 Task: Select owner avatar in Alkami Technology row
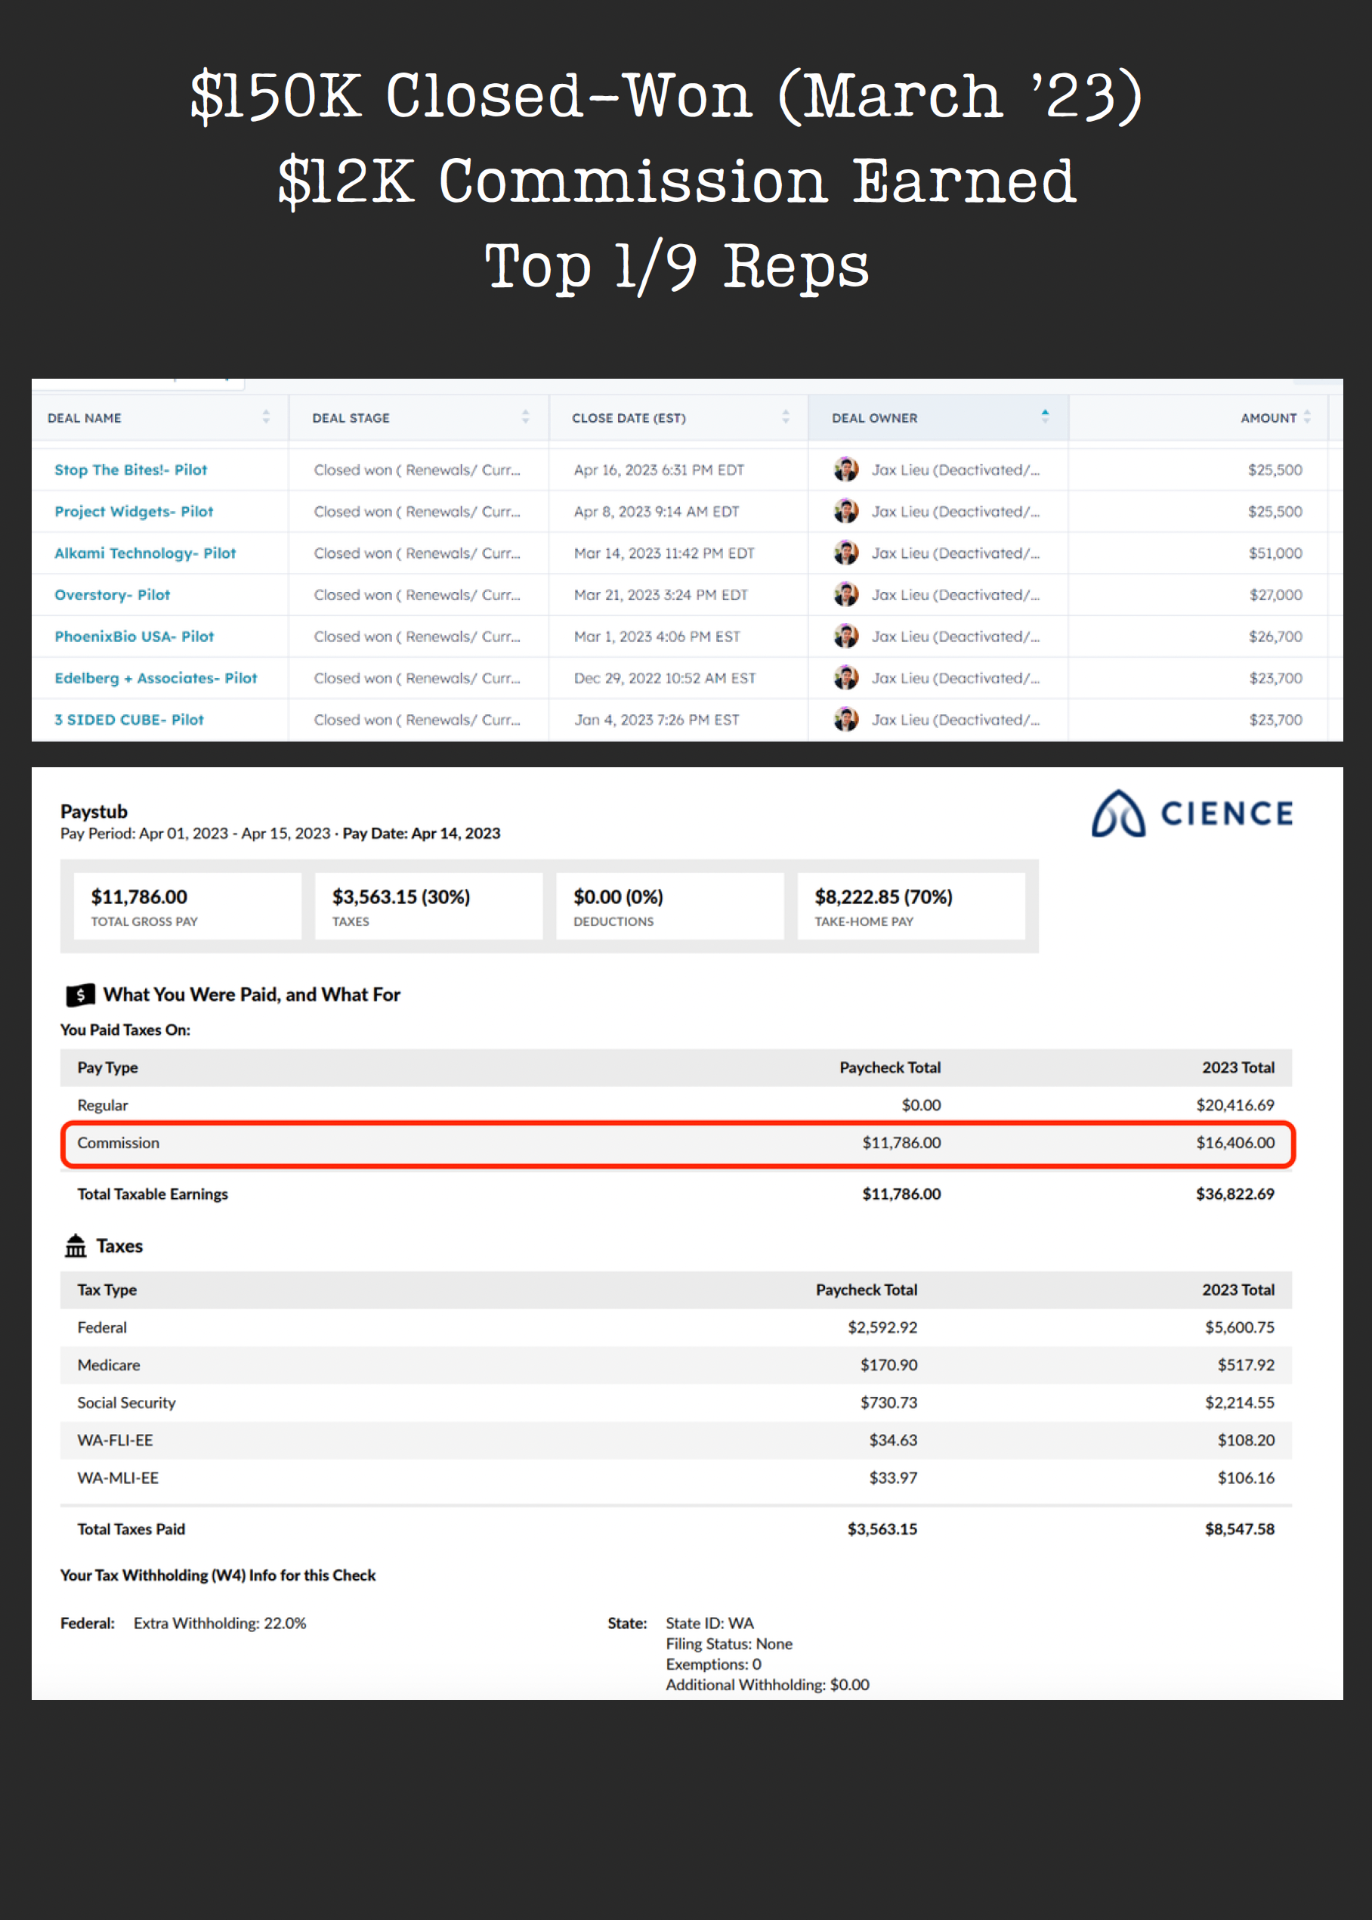(x=846, y=553)
